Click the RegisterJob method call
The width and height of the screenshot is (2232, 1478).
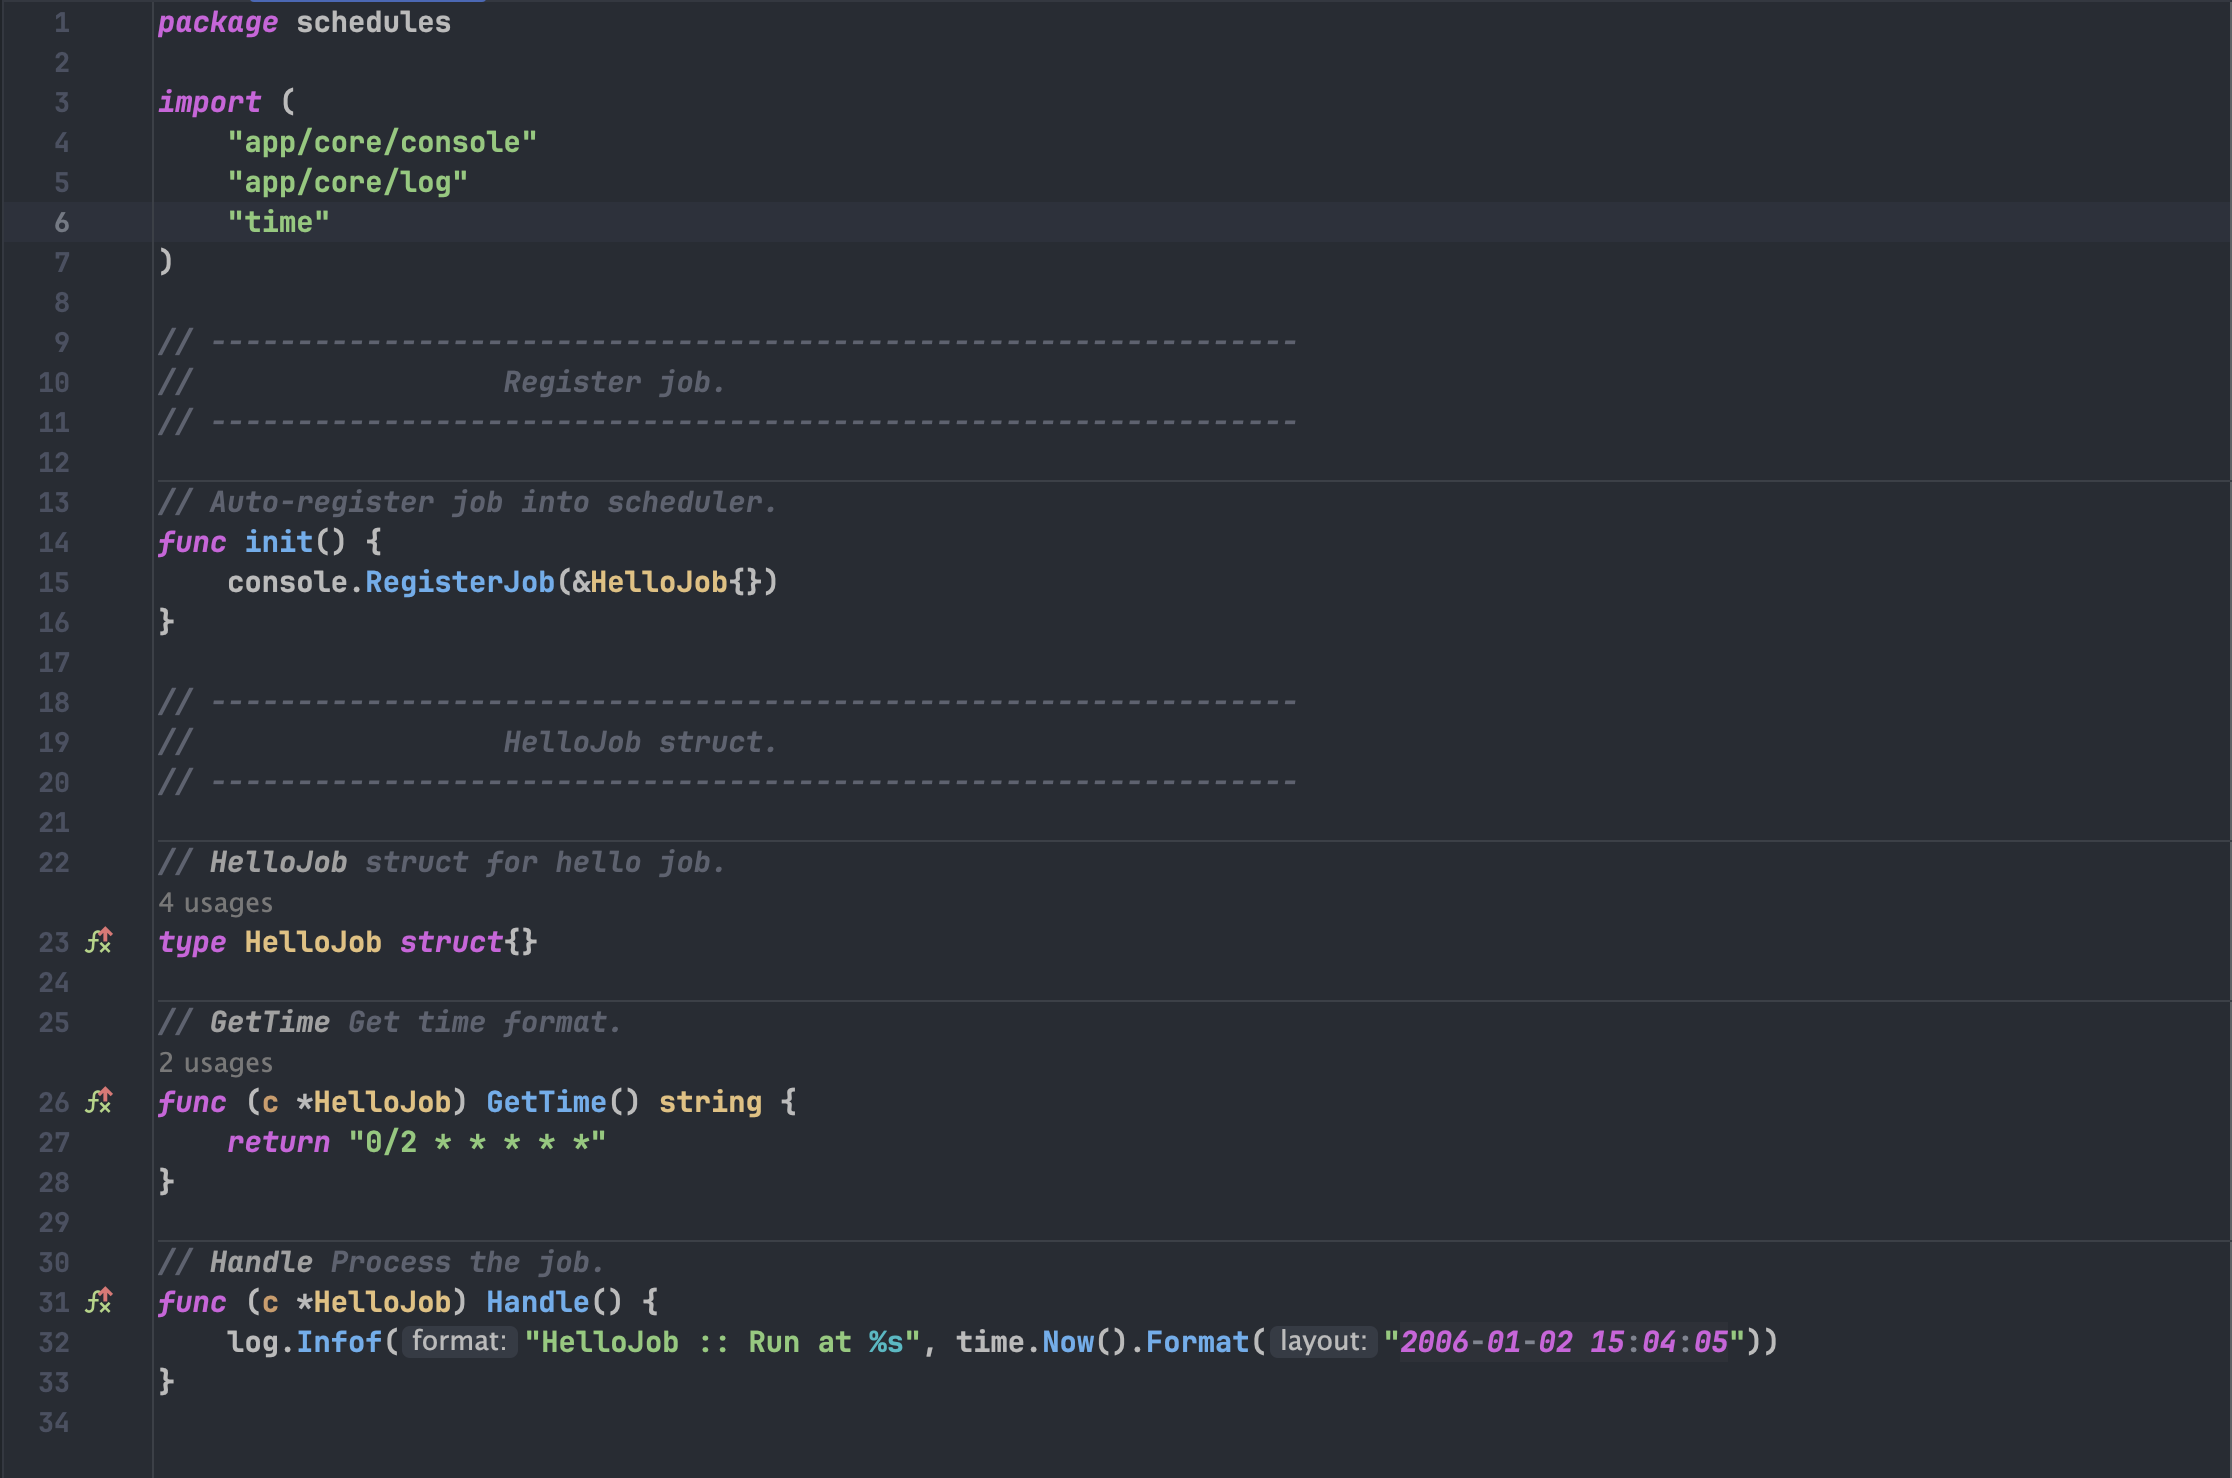point(459,582)
